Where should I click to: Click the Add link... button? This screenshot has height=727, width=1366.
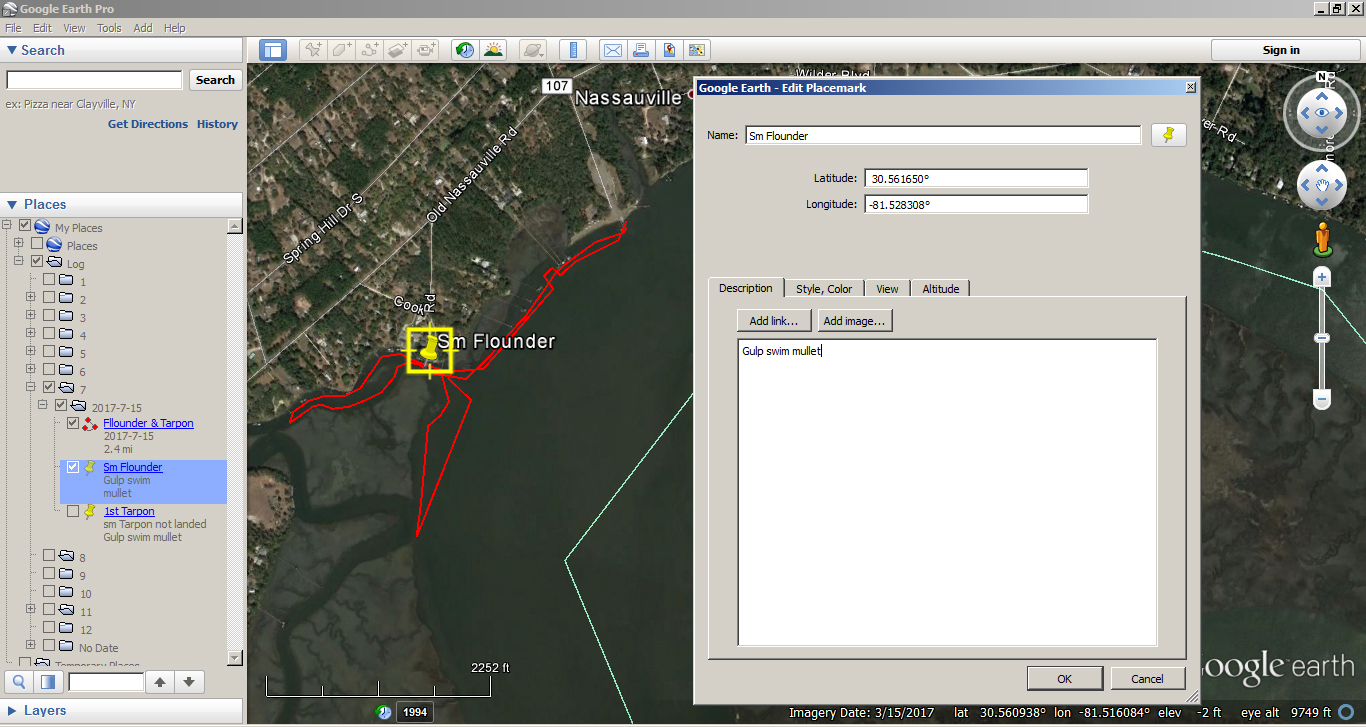coord(774,320)
